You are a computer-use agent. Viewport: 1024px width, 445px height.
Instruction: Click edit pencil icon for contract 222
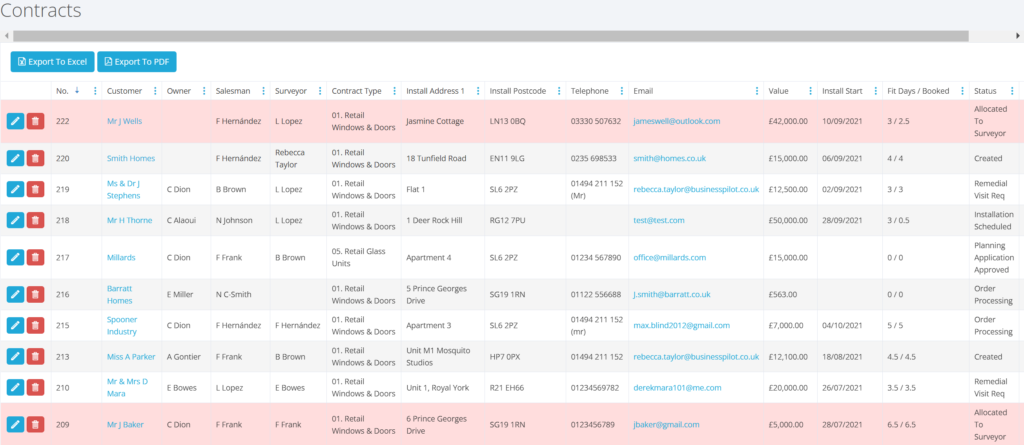coord(15,121)
